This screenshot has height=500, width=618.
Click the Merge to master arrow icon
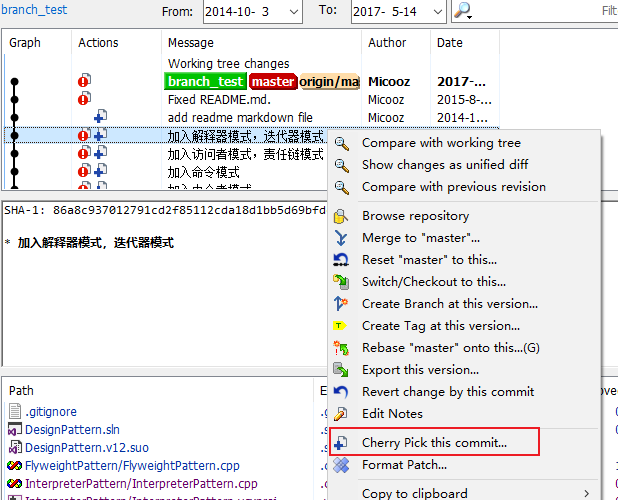pyautogui.click(x=341, y=238)
